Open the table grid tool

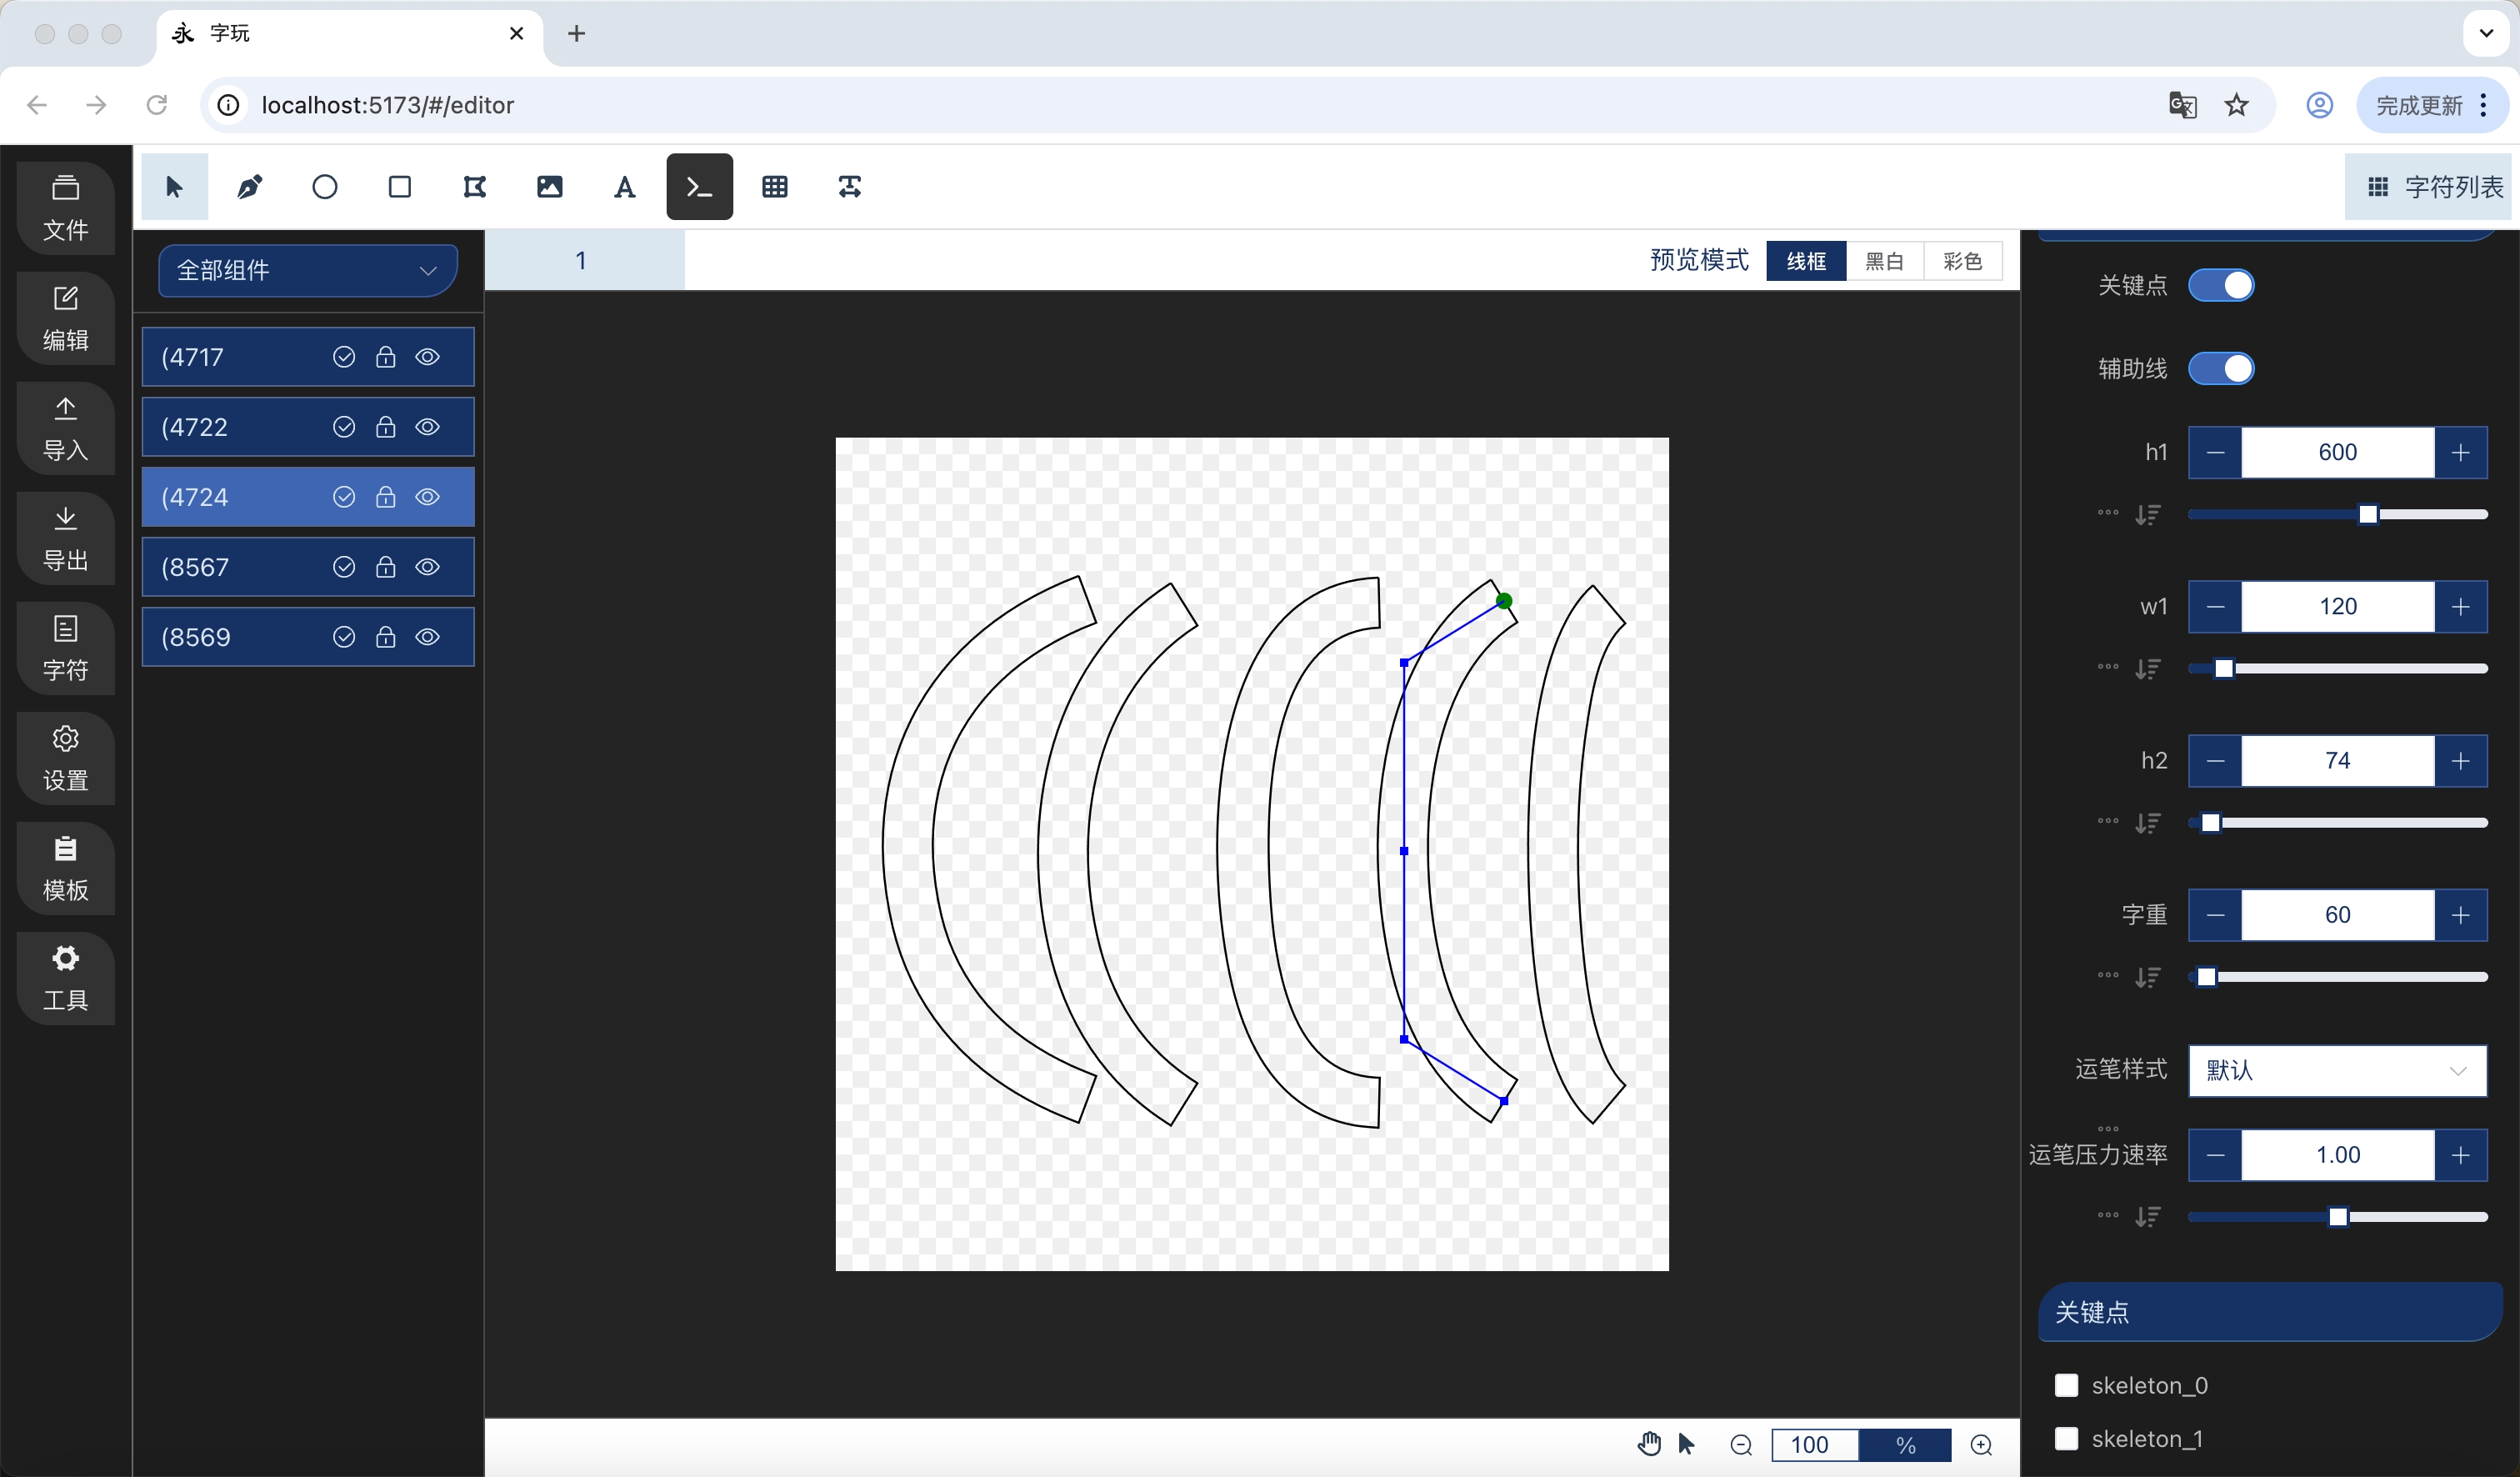[x=775, y=187]
